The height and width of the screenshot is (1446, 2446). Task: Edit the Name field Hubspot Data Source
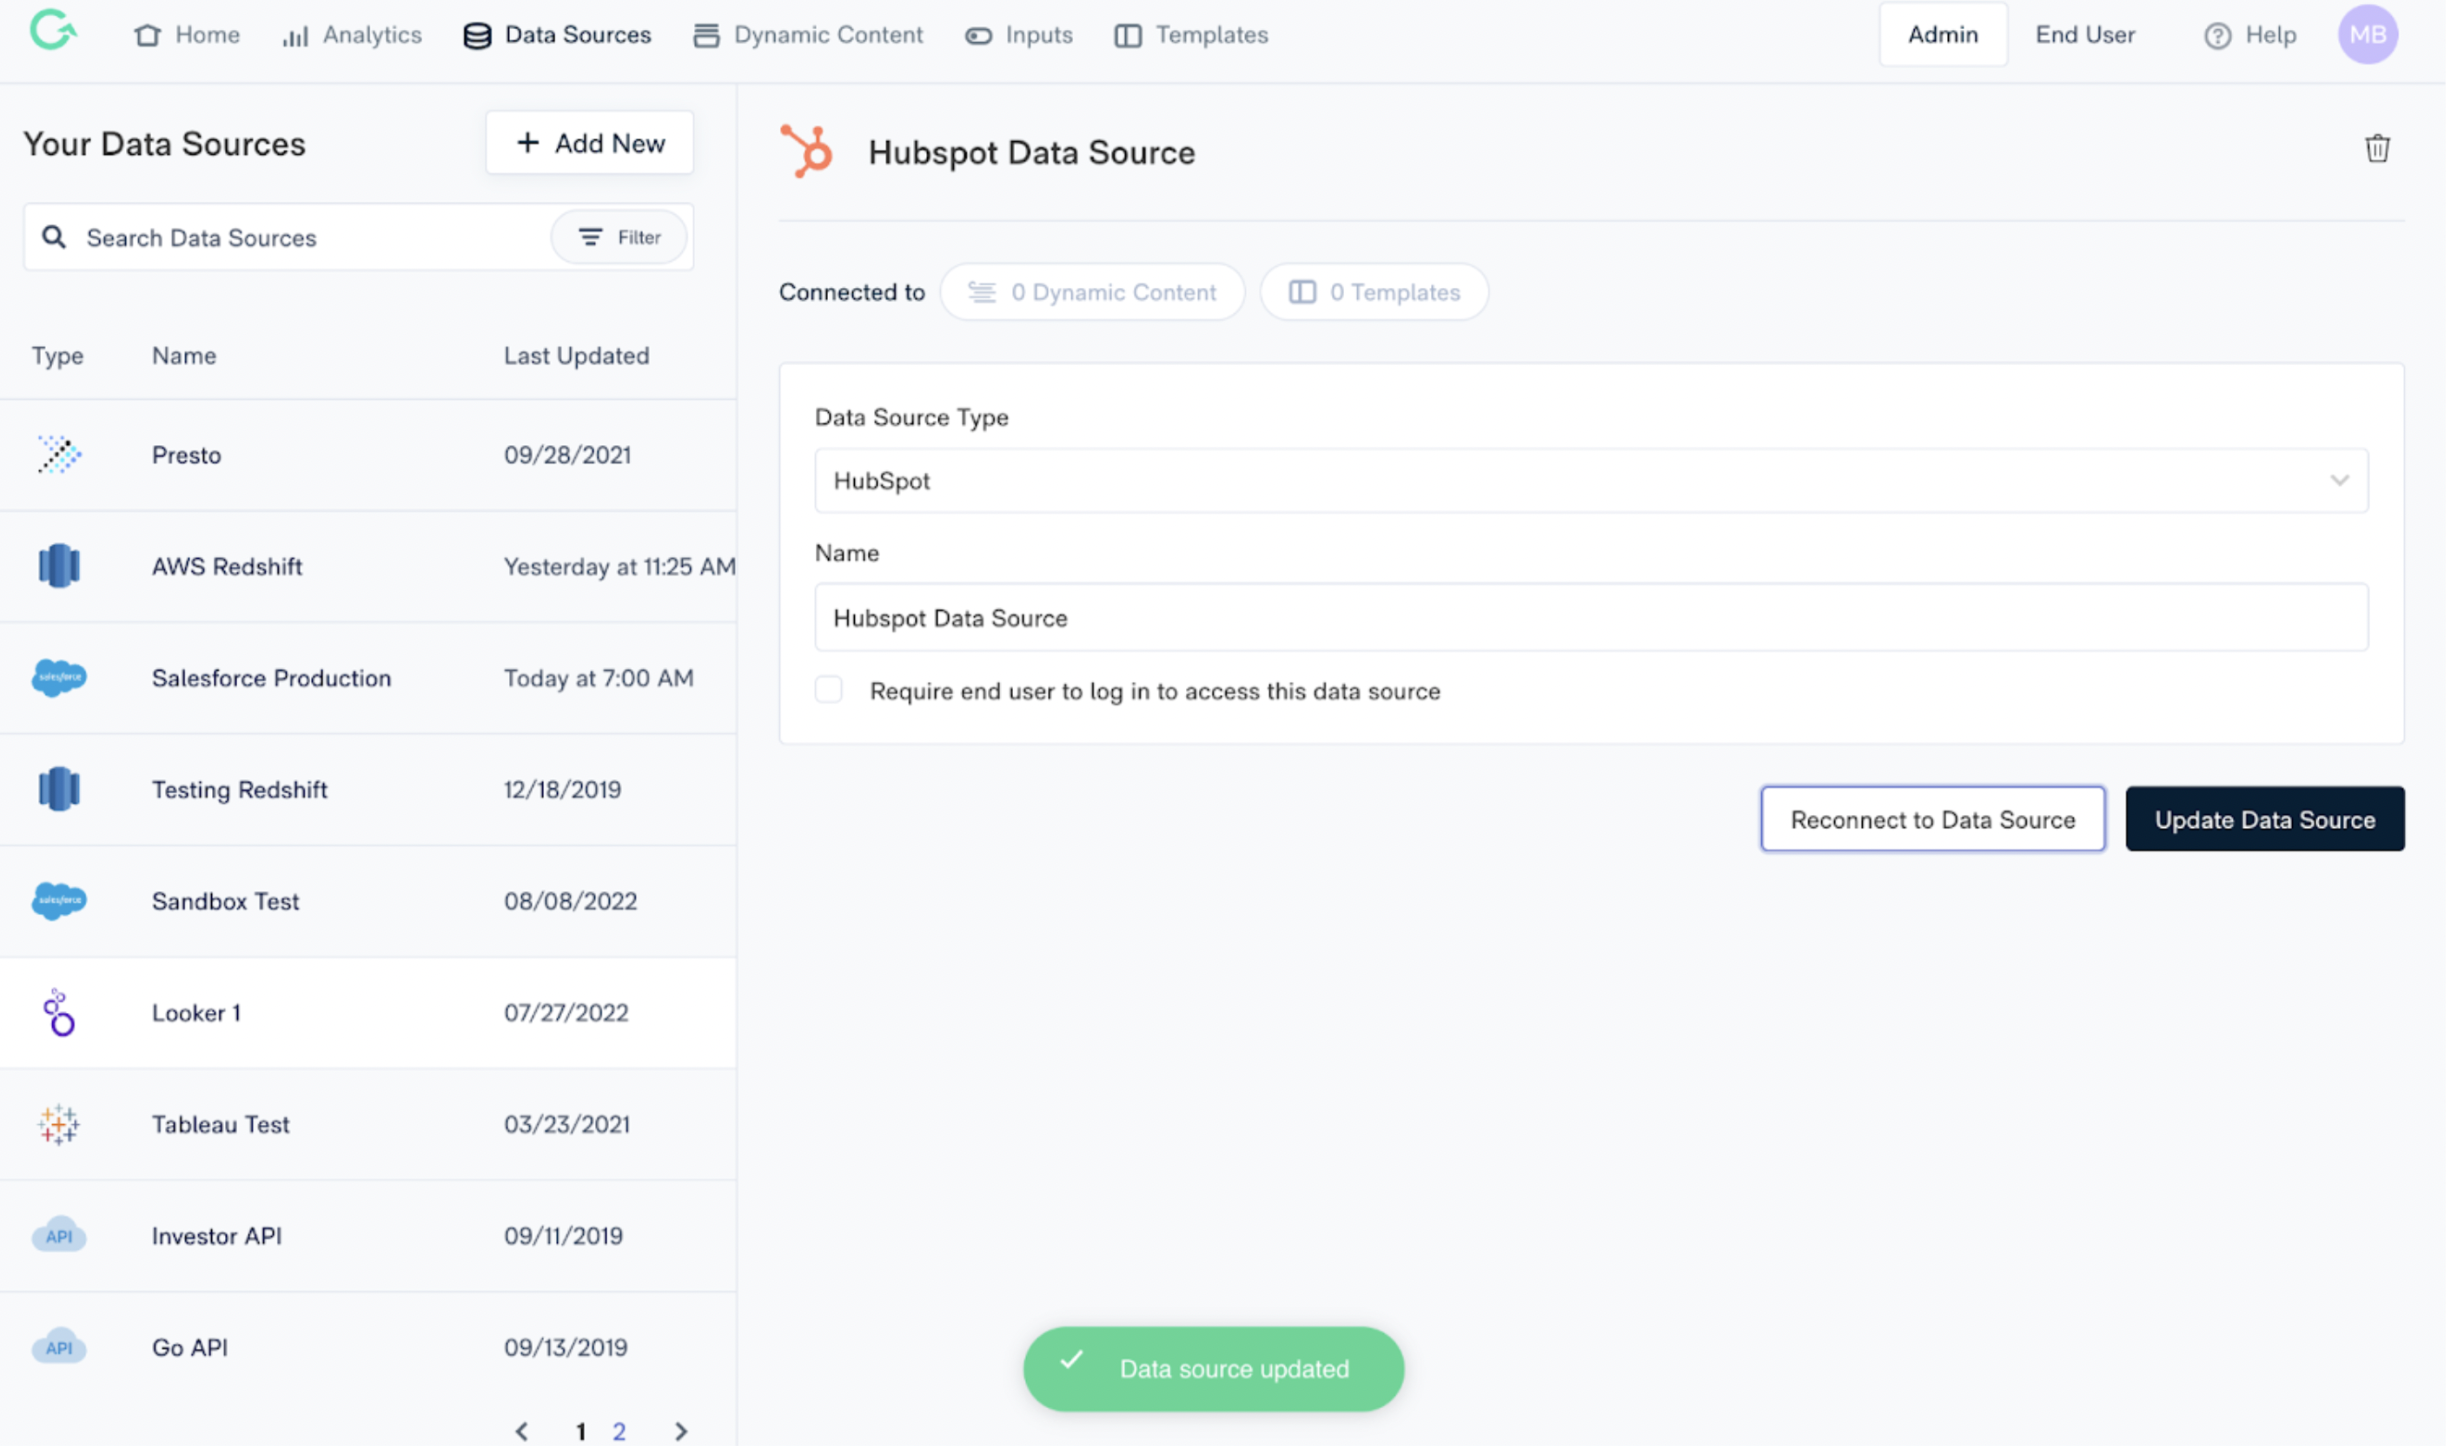1591,617
